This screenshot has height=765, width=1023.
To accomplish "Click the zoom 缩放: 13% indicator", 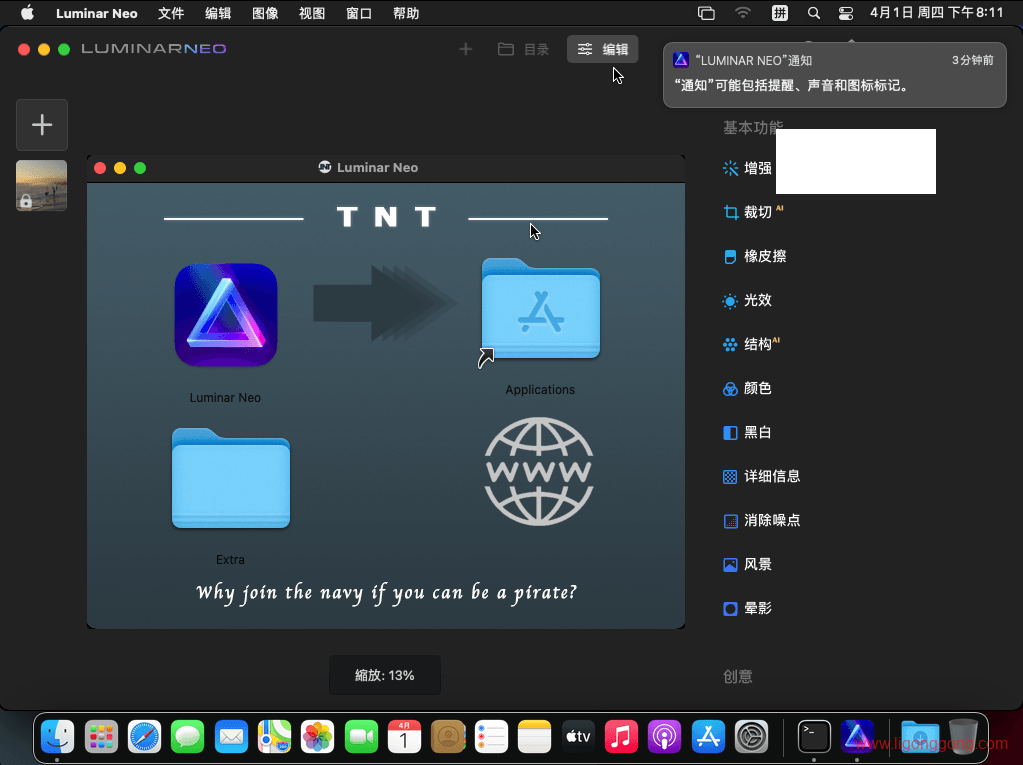I will pyautogui.click(x=385, y=675).
